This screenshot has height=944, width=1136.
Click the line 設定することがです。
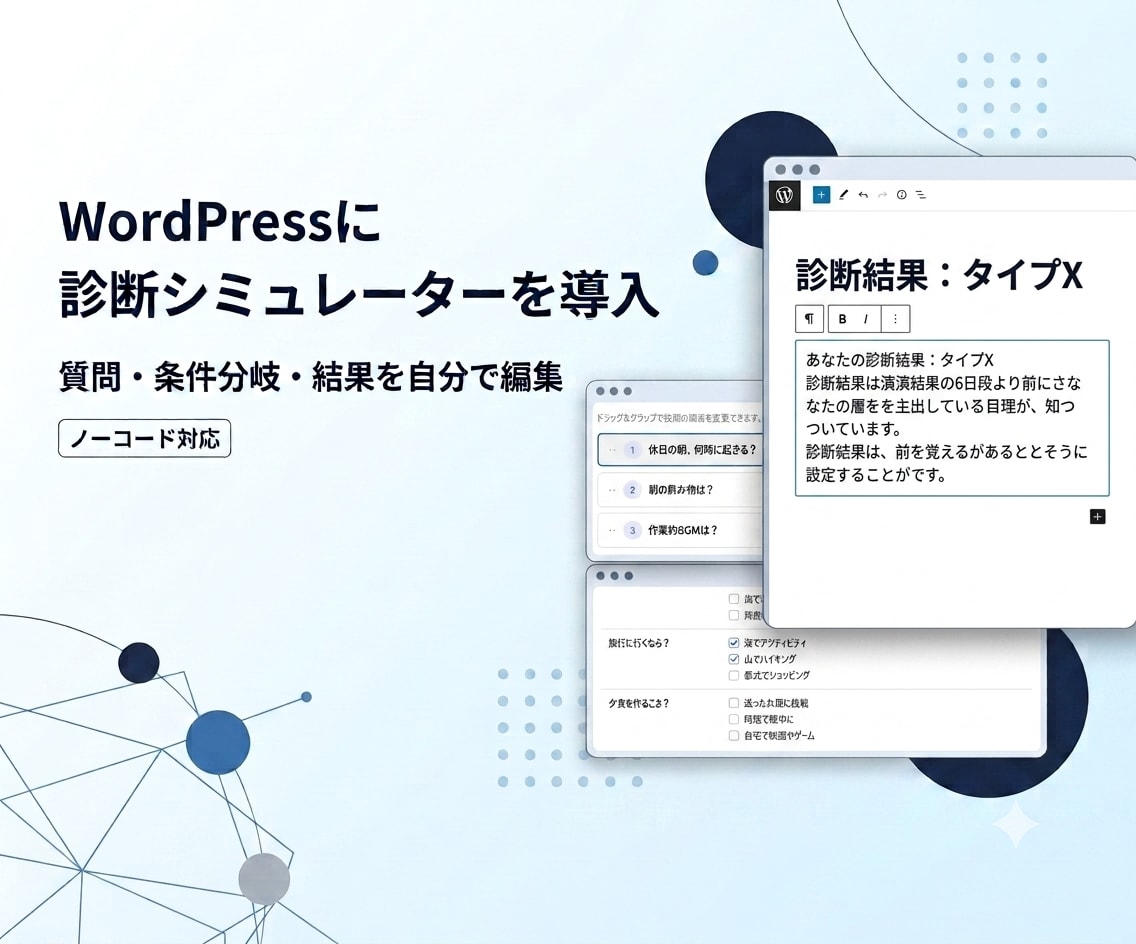877,475
